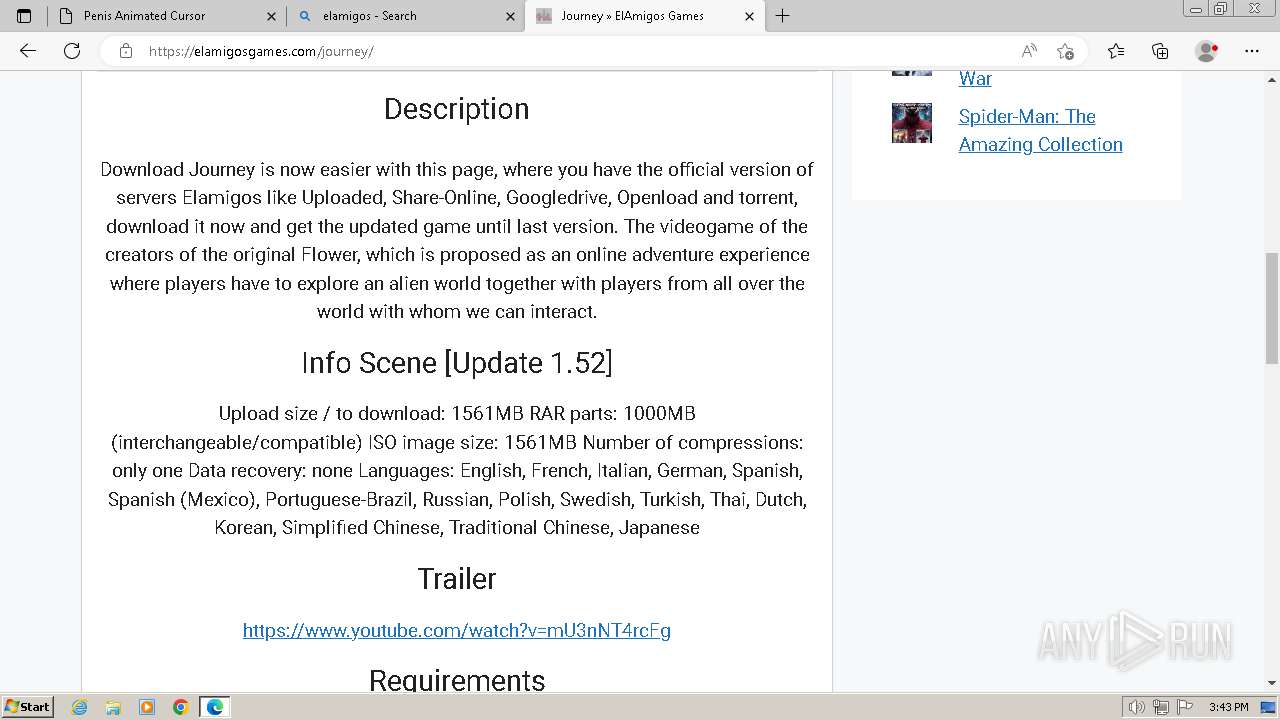Image resolution: width=1280 pixels, height=720 pixels.
Task: Open the tab actions menu icon
Action: pyautogui.click(x=24, y=16)
